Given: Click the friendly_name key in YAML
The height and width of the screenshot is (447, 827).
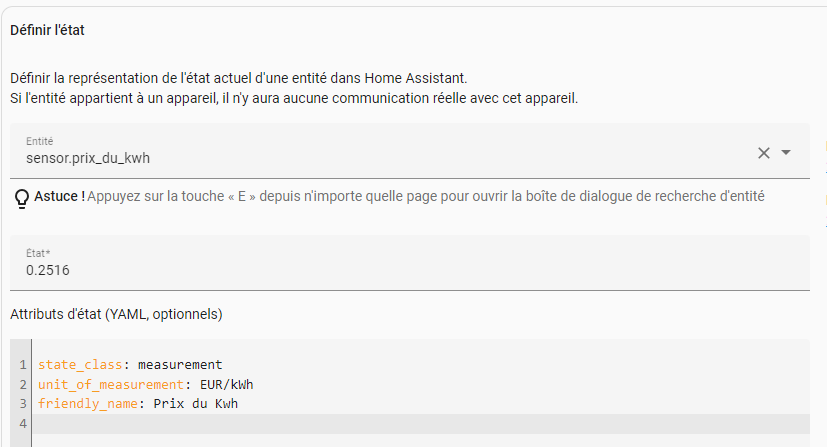Looking at the screenshot, I should point(88,404).
